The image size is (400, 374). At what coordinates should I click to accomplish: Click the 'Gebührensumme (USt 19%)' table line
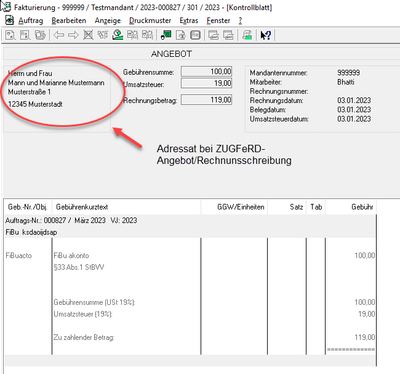coord(94,302)
